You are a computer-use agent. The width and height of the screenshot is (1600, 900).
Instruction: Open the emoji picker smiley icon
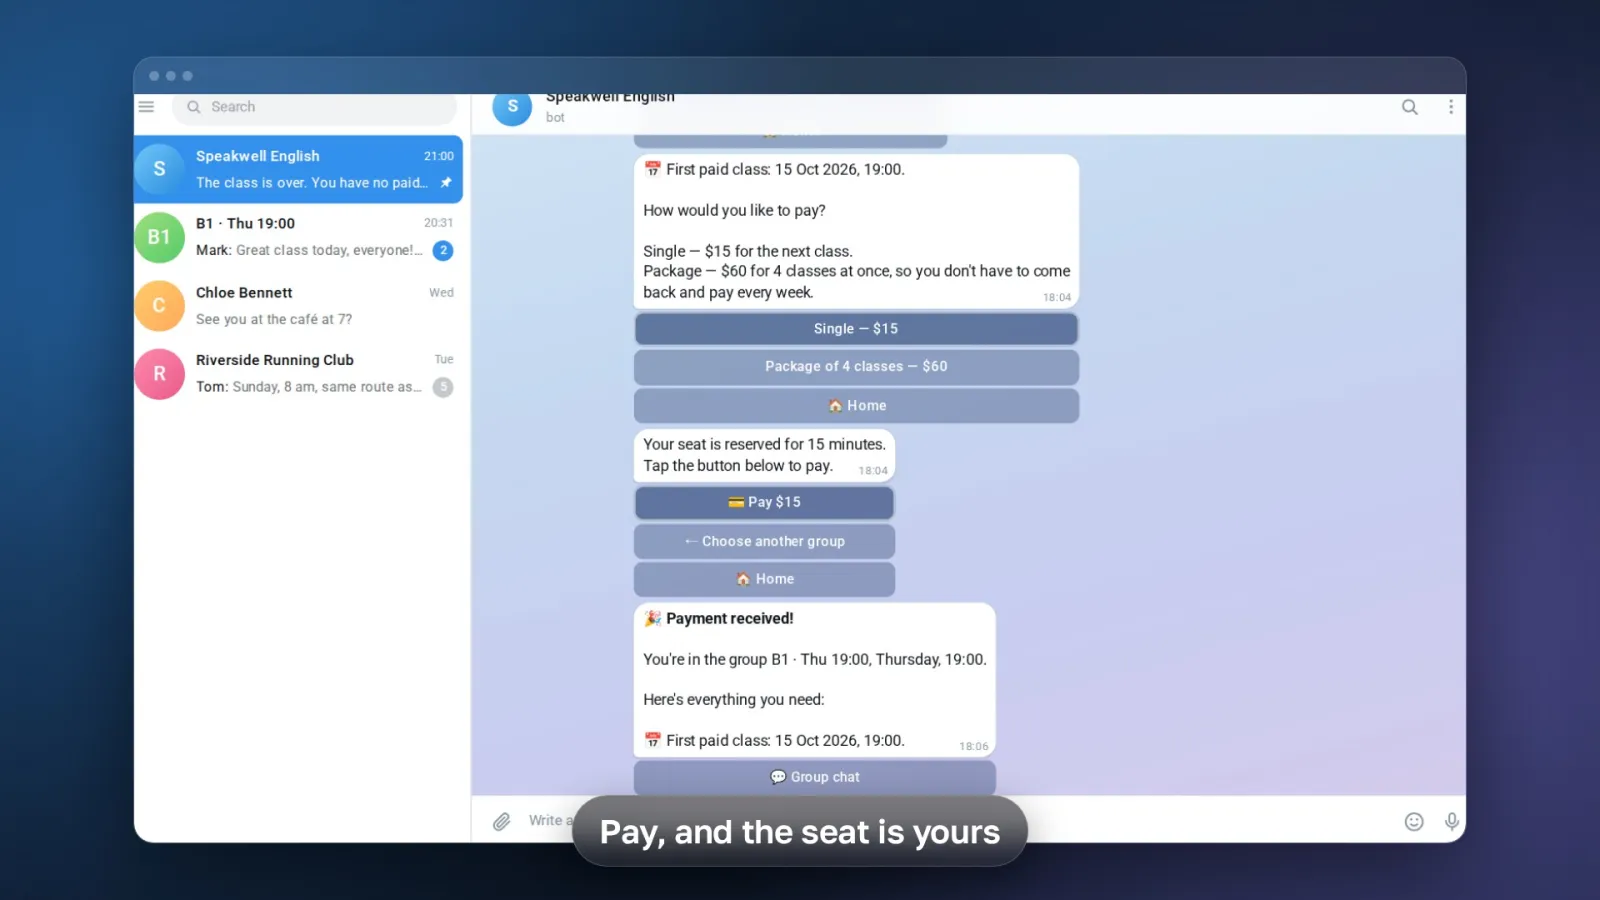[x=1413, y=821]
